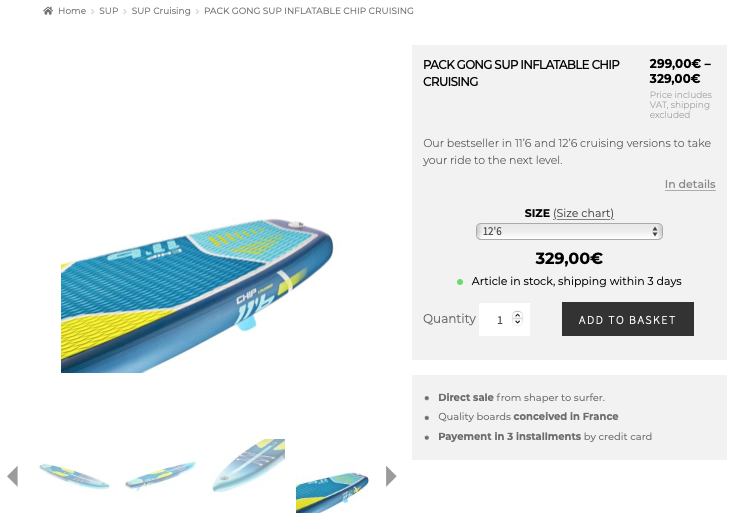Follow the In details link
The width and height of the screenshot is (745, 513).
[690, 184]
